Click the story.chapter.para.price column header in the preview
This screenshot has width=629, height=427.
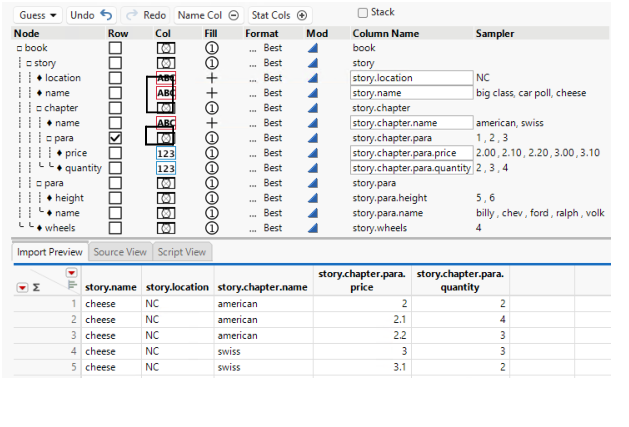coord(362,281)
